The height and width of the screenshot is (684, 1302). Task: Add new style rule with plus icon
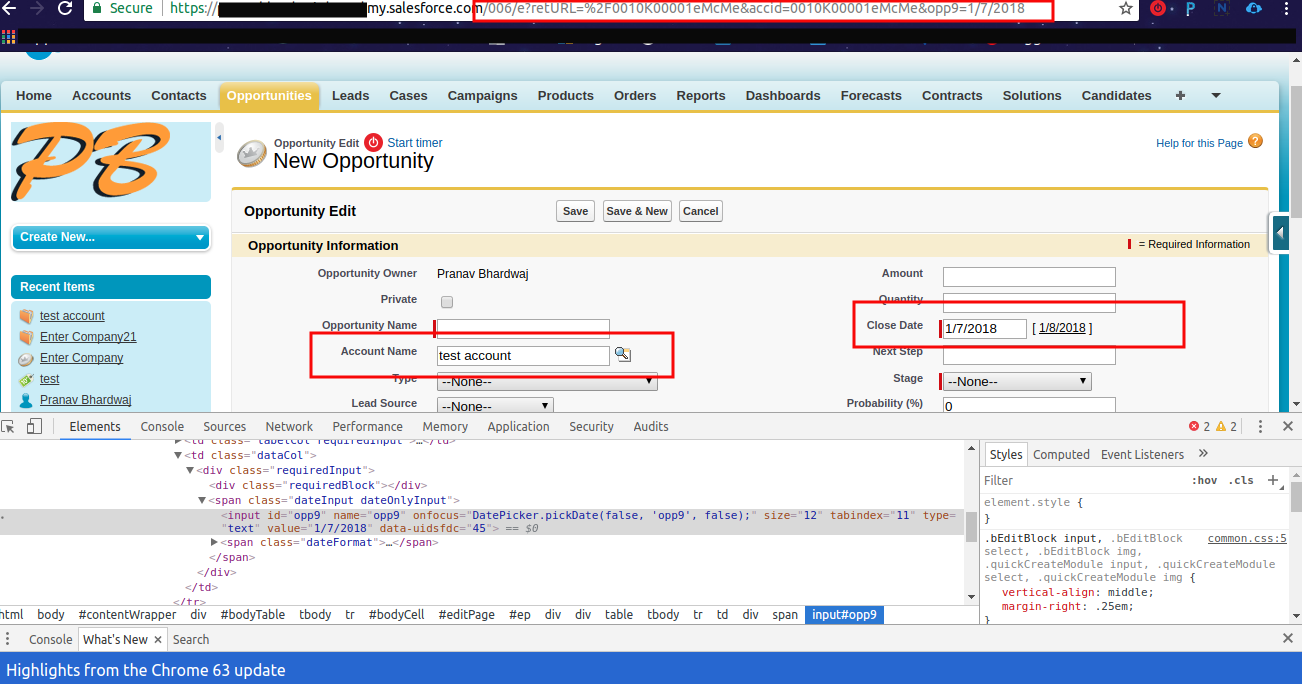pyautogui.click(x=1273, y=480)
